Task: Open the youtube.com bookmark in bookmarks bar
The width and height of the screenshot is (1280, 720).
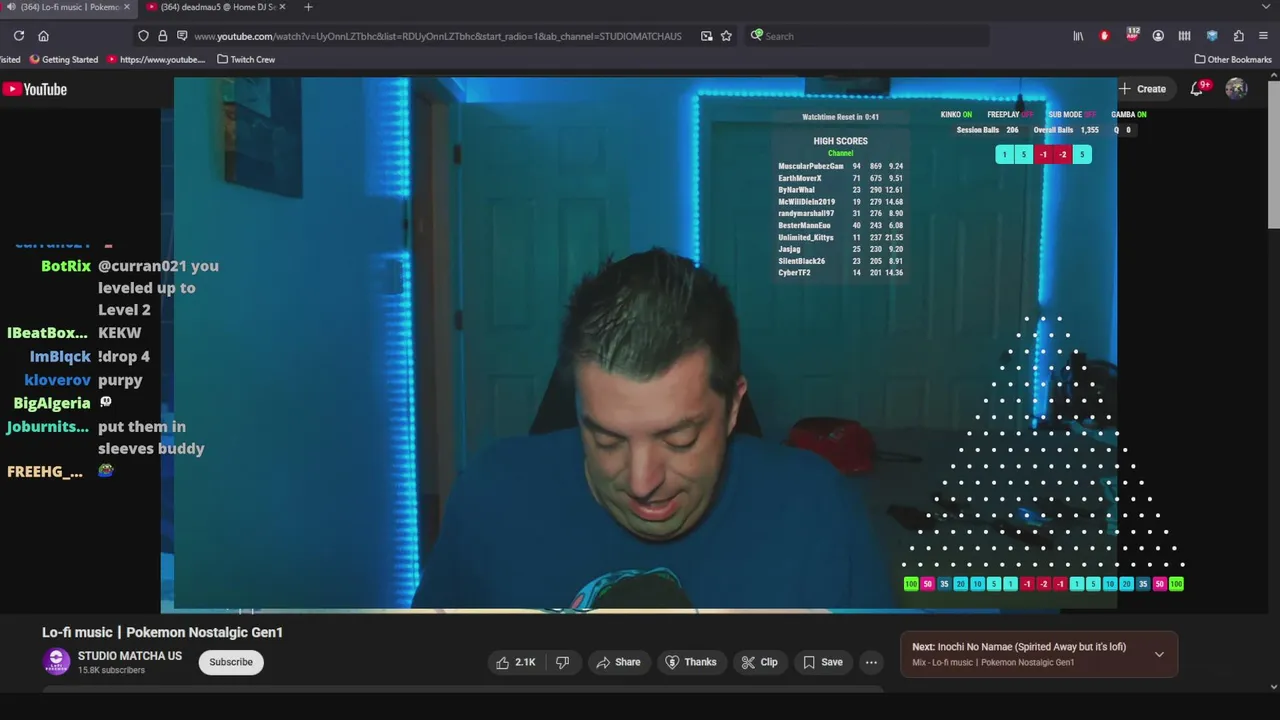Action: pyautogui.click(x=155, y=59)
